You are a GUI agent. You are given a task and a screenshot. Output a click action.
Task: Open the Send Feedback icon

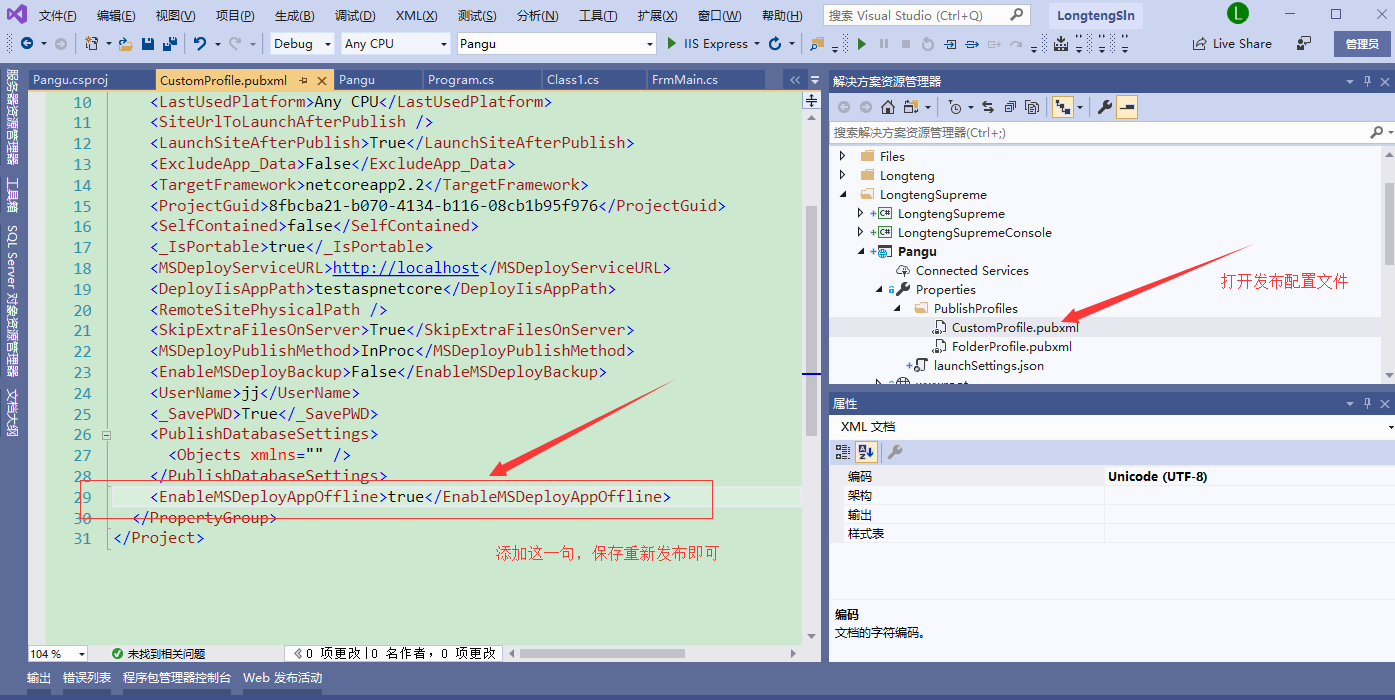(1305, 44)
